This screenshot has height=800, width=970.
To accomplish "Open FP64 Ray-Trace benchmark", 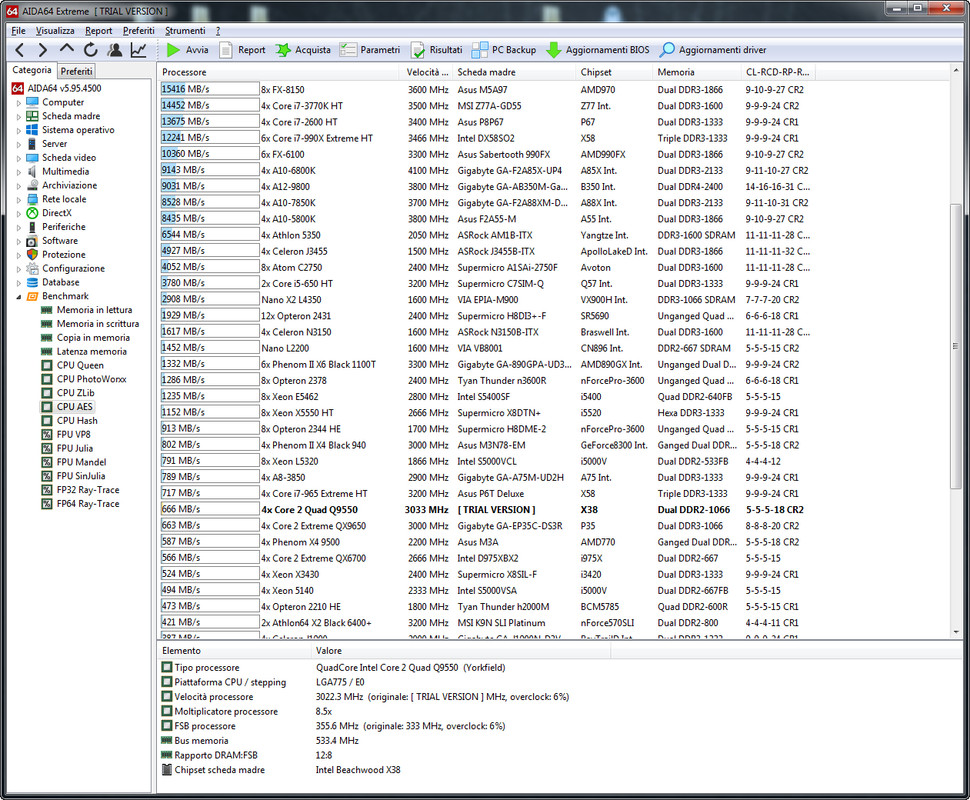I will [x=88, y=504].
